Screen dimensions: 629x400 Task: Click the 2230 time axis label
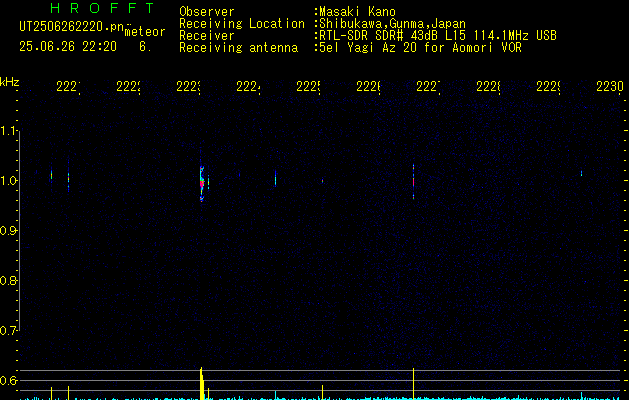610,86
